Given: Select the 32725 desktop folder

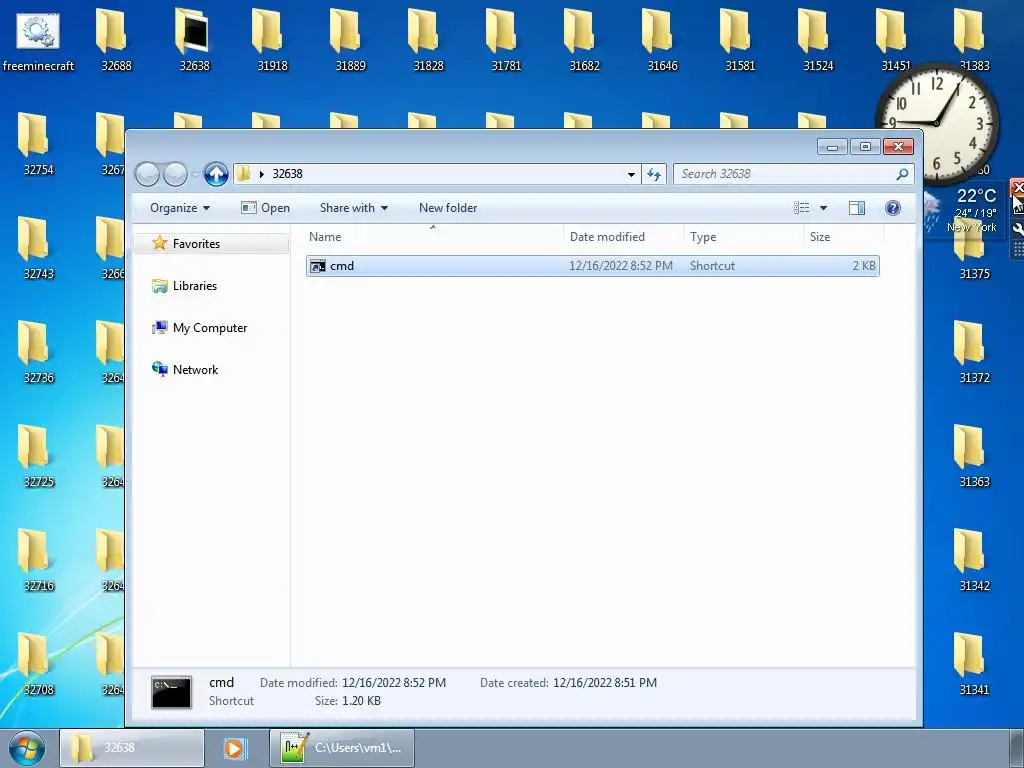Looking at the screenshot, I should tap(38, 457).
